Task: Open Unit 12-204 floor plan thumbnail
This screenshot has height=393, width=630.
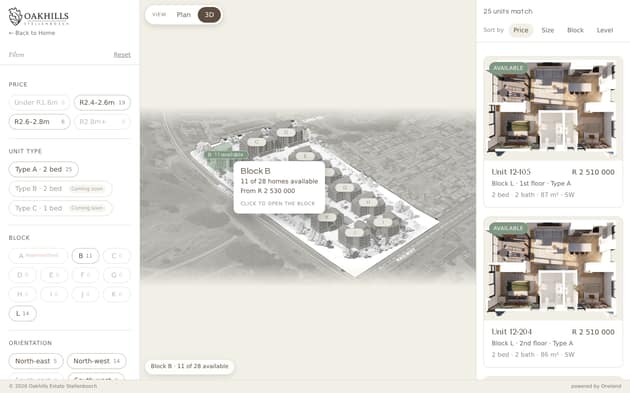Action: pyautogui.click(x=553, y=268)
